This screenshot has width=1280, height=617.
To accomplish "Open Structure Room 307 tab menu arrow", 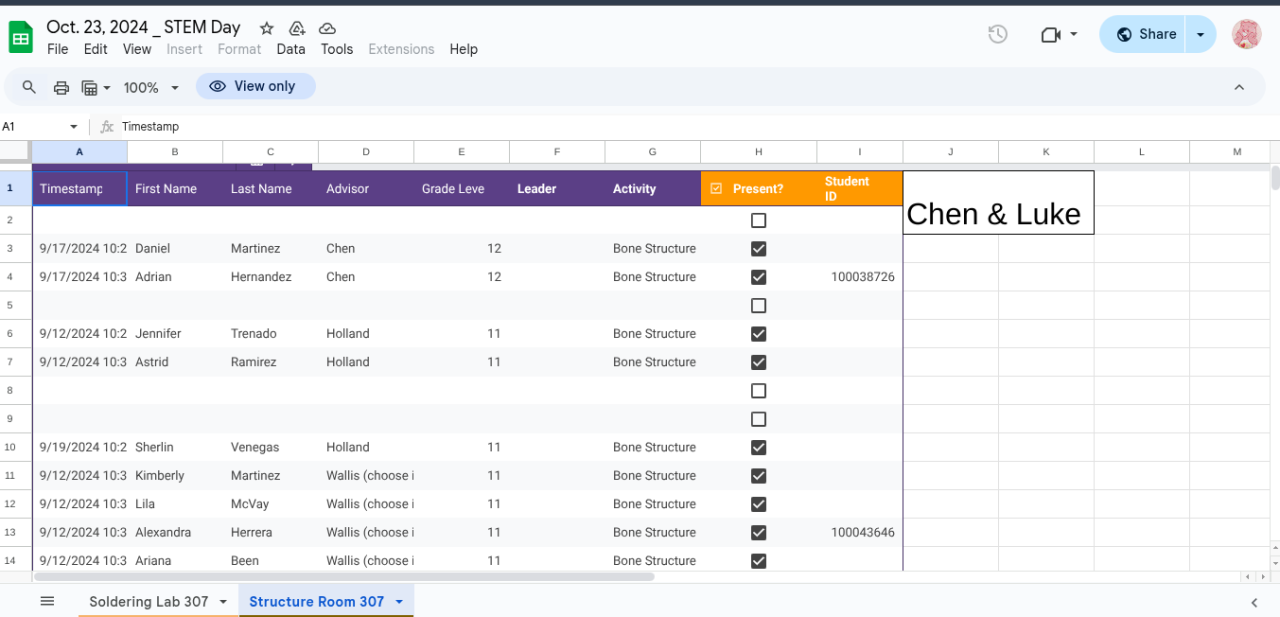I will pos(399,601).
